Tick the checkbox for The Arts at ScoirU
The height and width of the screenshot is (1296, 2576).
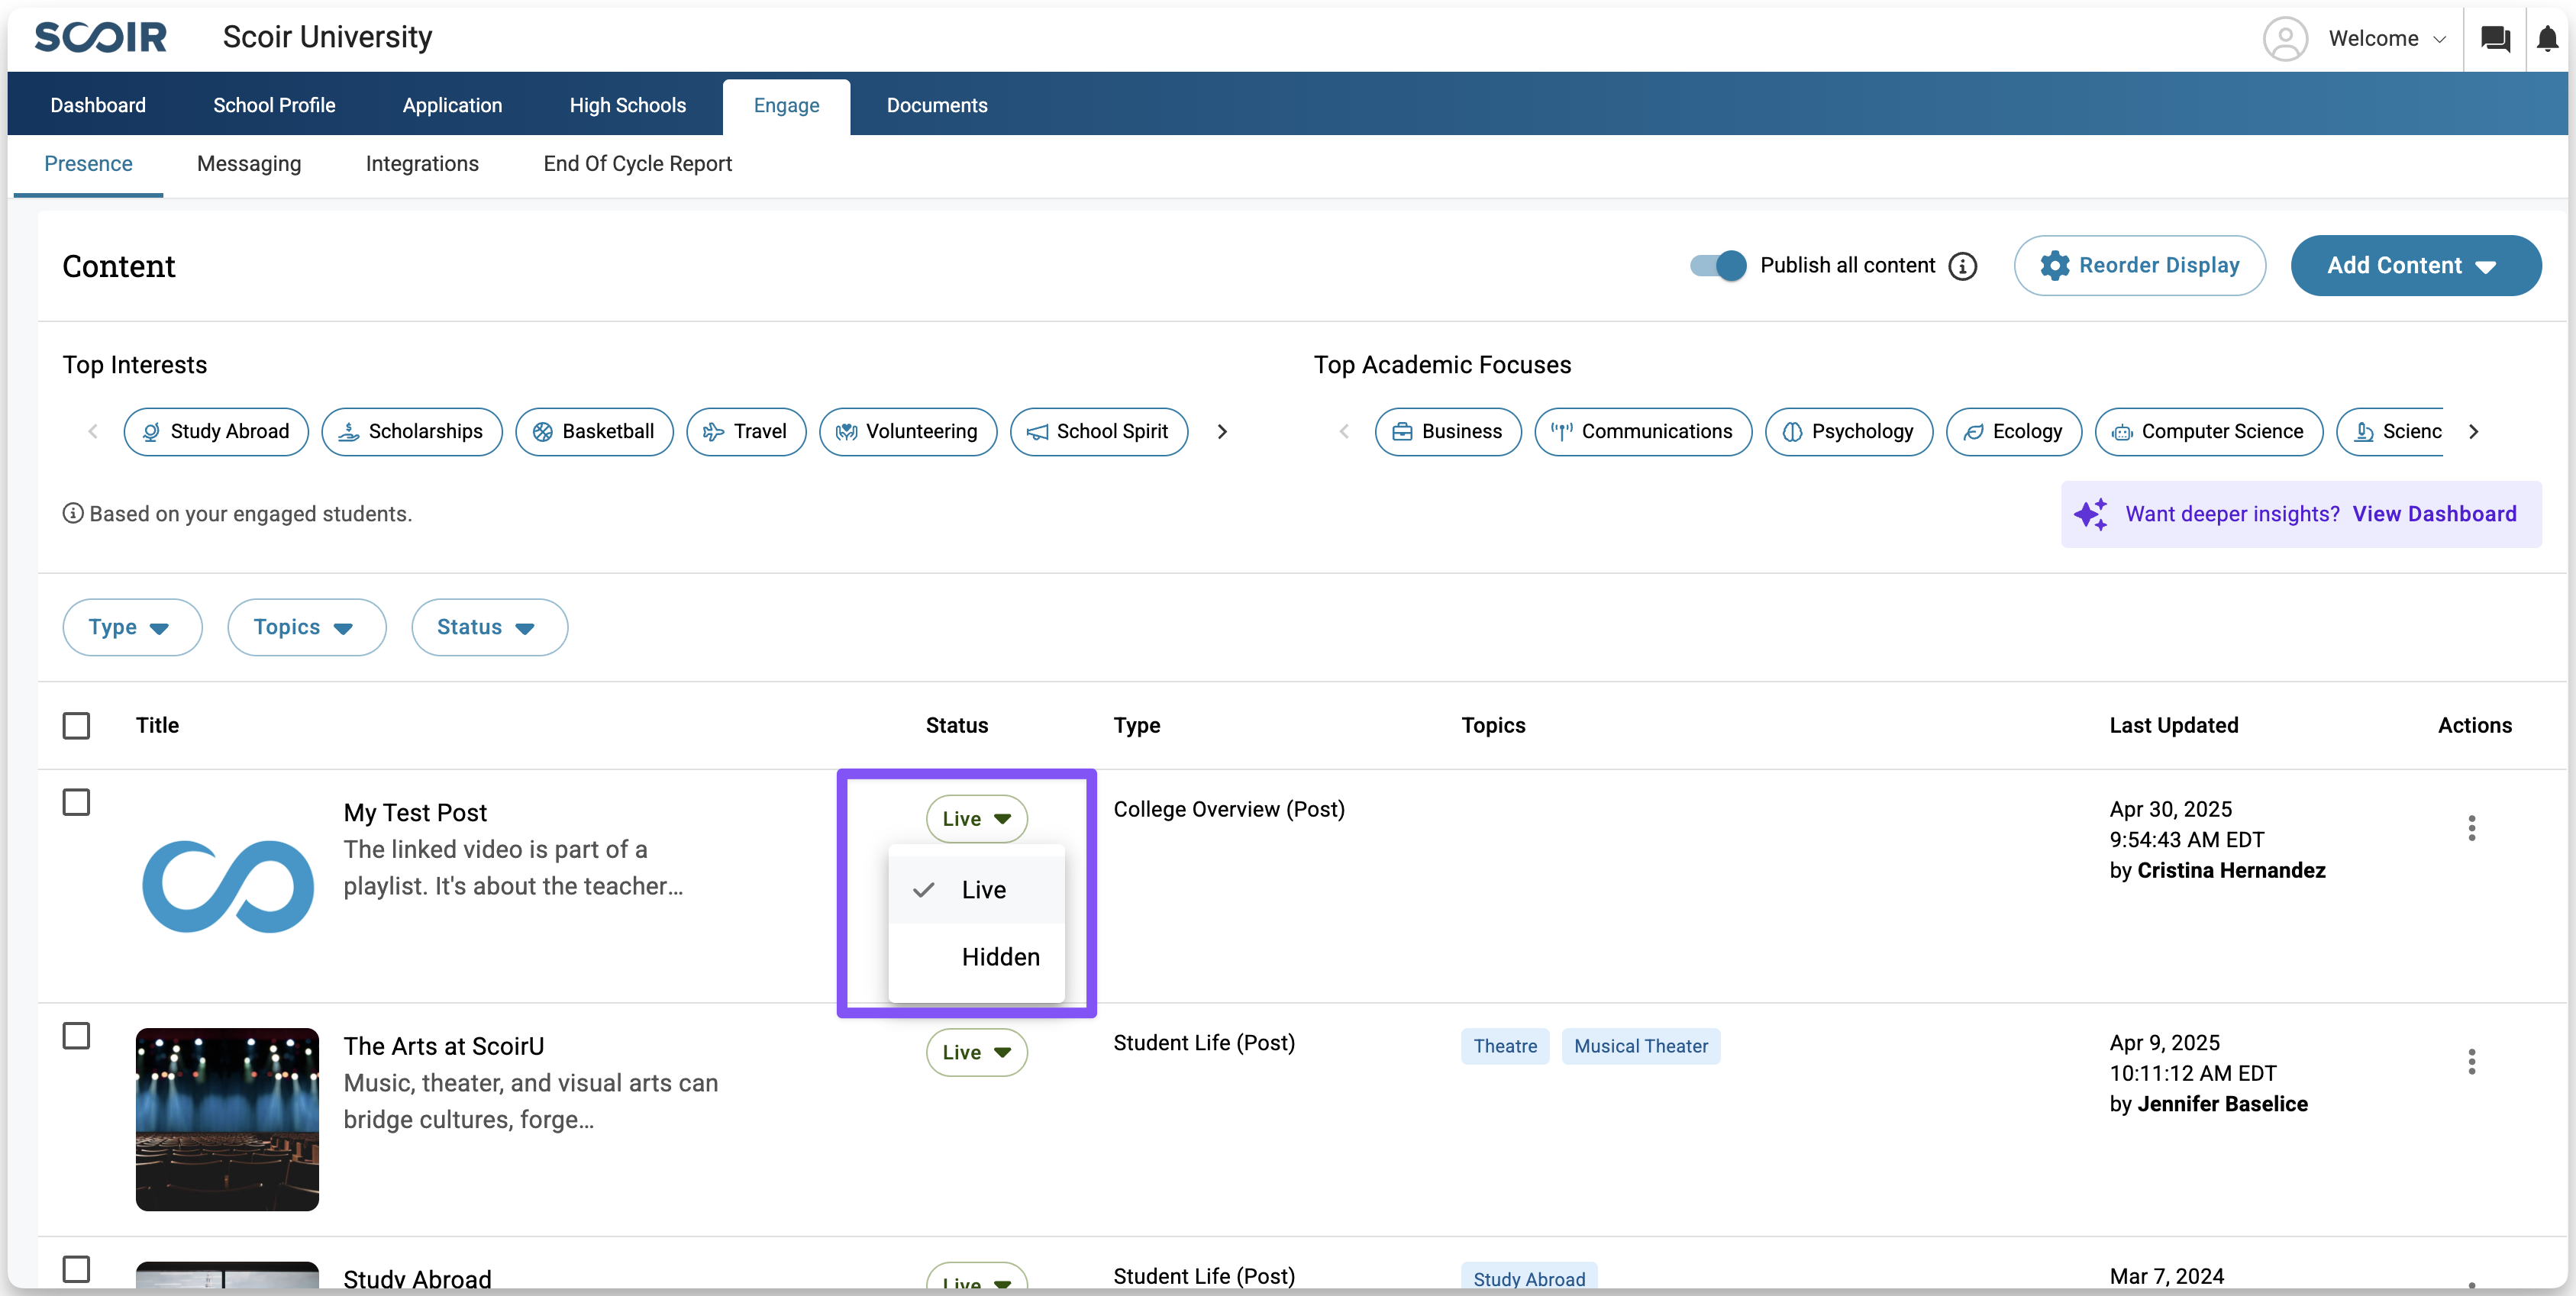[76, 1035]
